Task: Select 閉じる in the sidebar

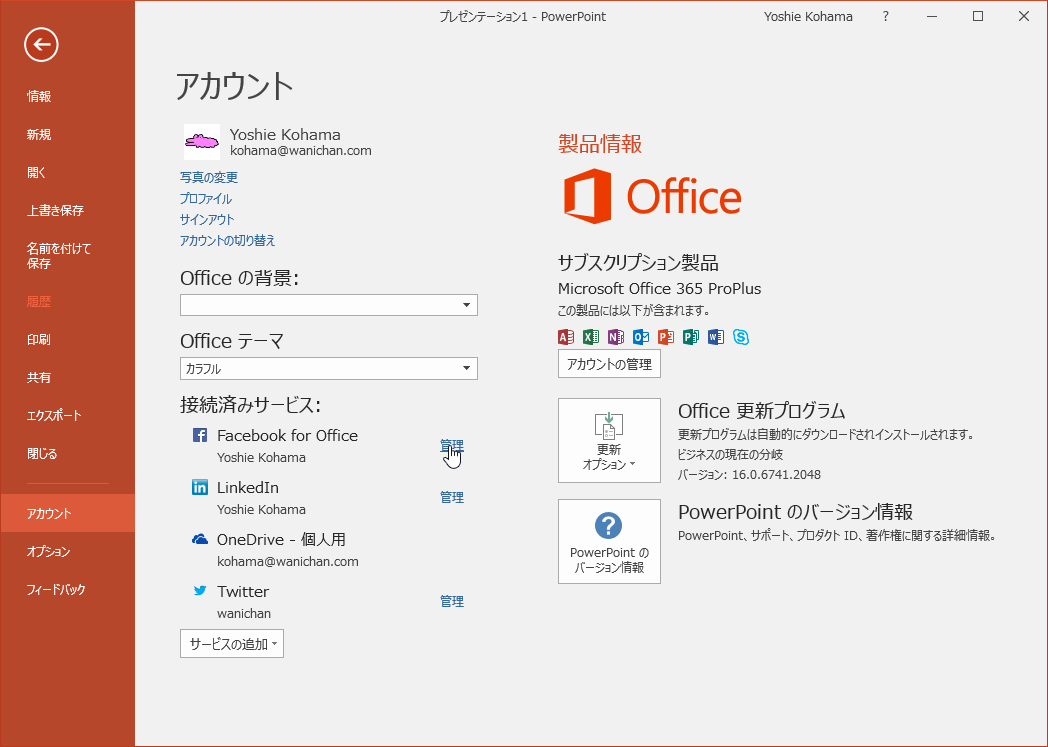Action: pos(42,454)
